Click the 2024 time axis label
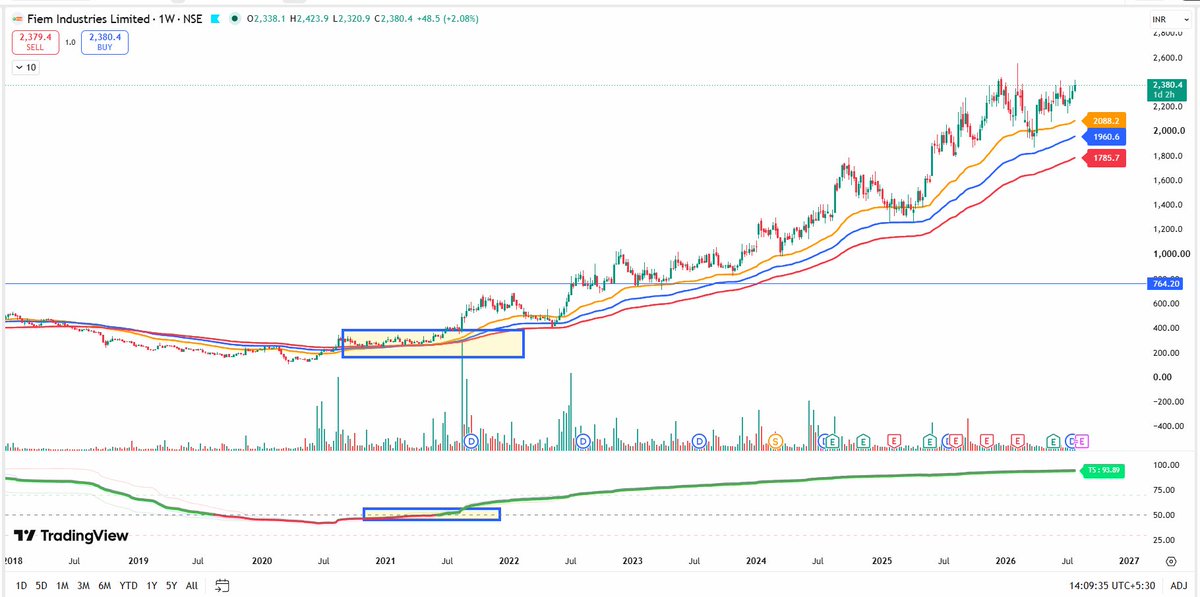The width and height of the screenshot is (1200, 597). (758, 562)
